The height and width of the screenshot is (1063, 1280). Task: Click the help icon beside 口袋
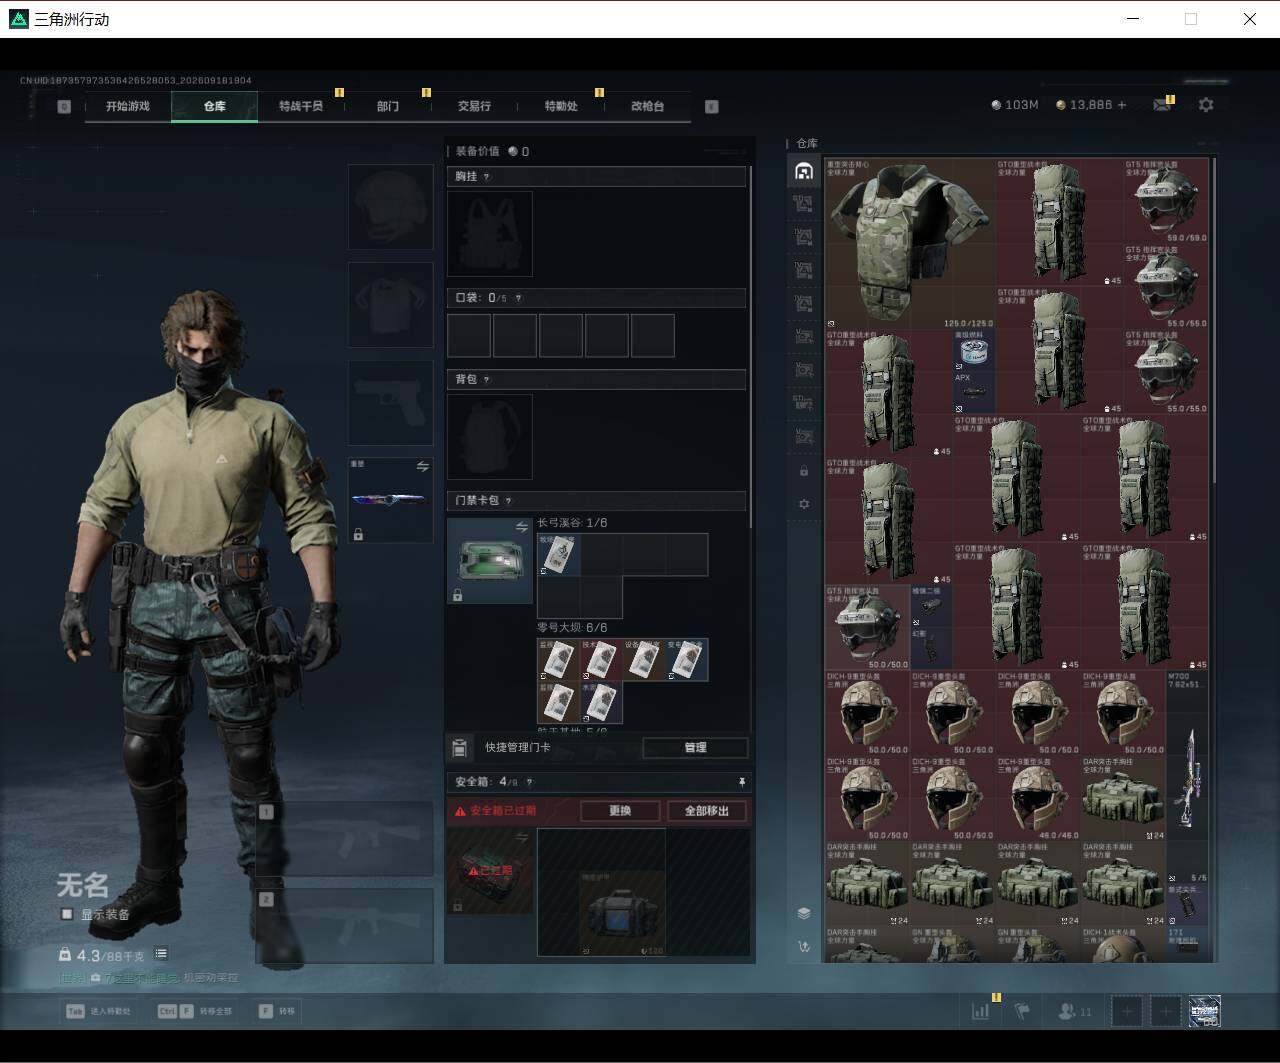(x=517, y=298)
